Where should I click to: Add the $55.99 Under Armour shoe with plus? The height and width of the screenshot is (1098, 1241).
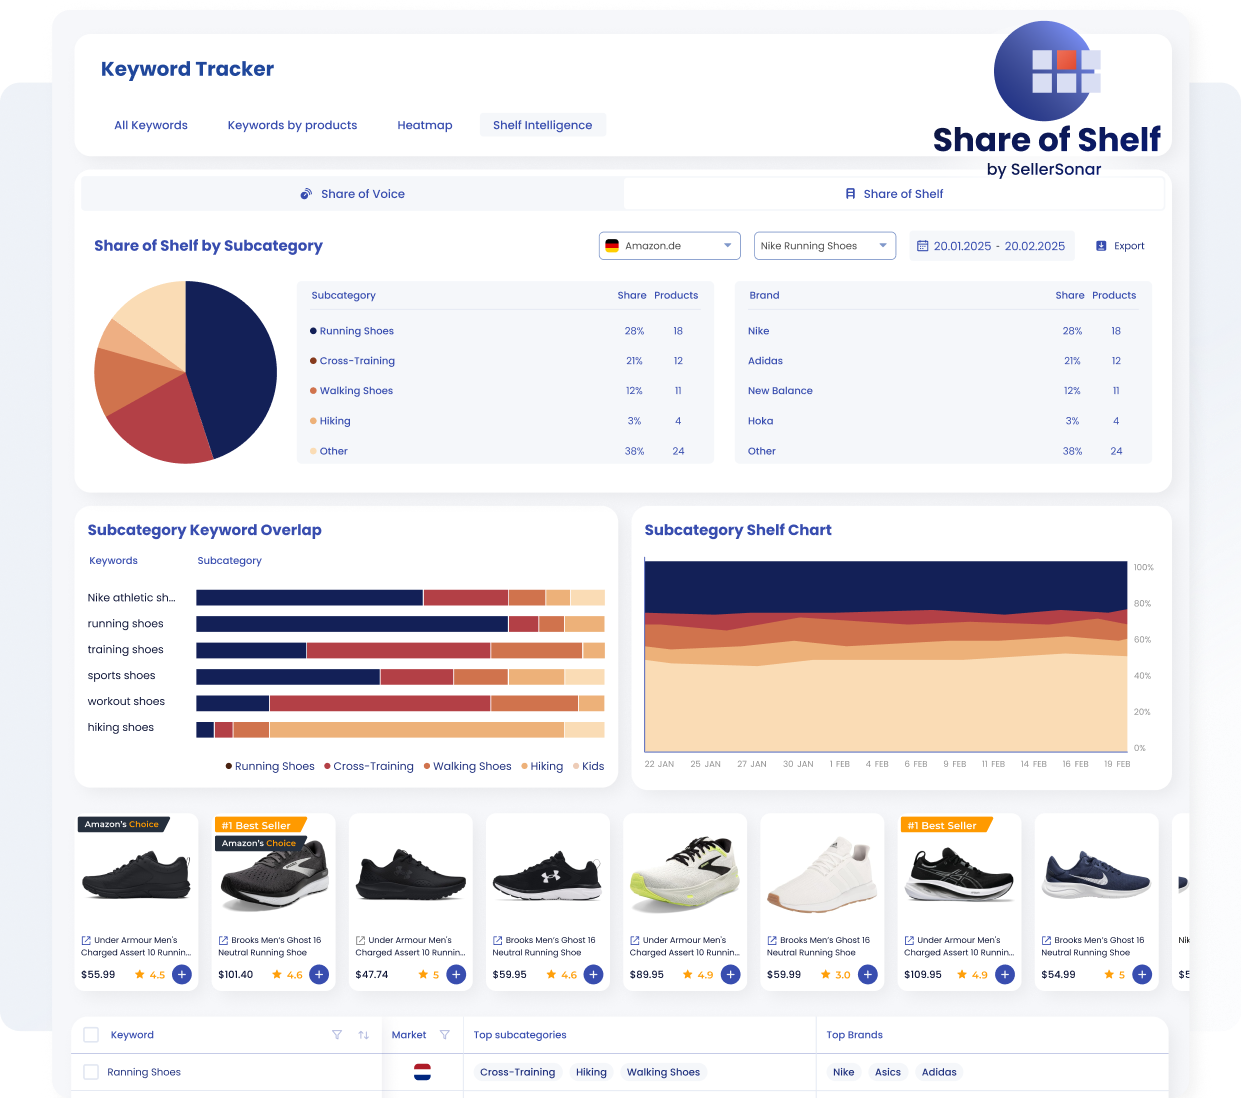(182, 974)
